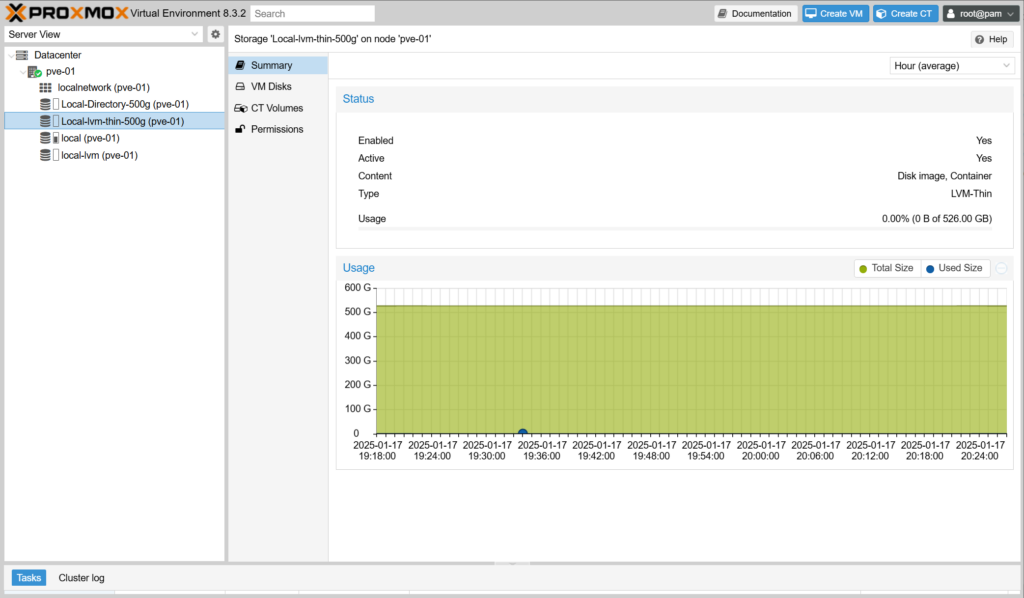Screen dimensions: 1024x598
Task: Click the Create CT button
Action: coord(905,14)
